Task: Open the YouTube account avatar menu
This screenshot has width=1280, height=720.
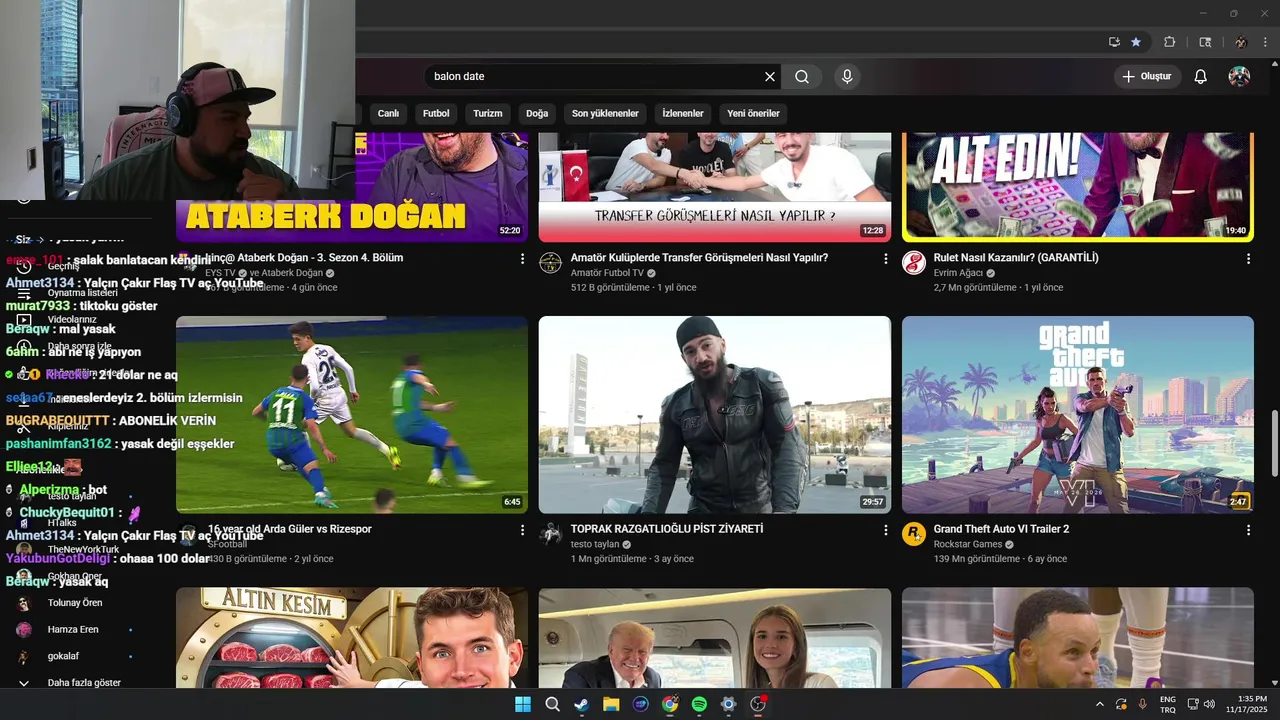Action: pyautogui.click(x=1239, y=76)
